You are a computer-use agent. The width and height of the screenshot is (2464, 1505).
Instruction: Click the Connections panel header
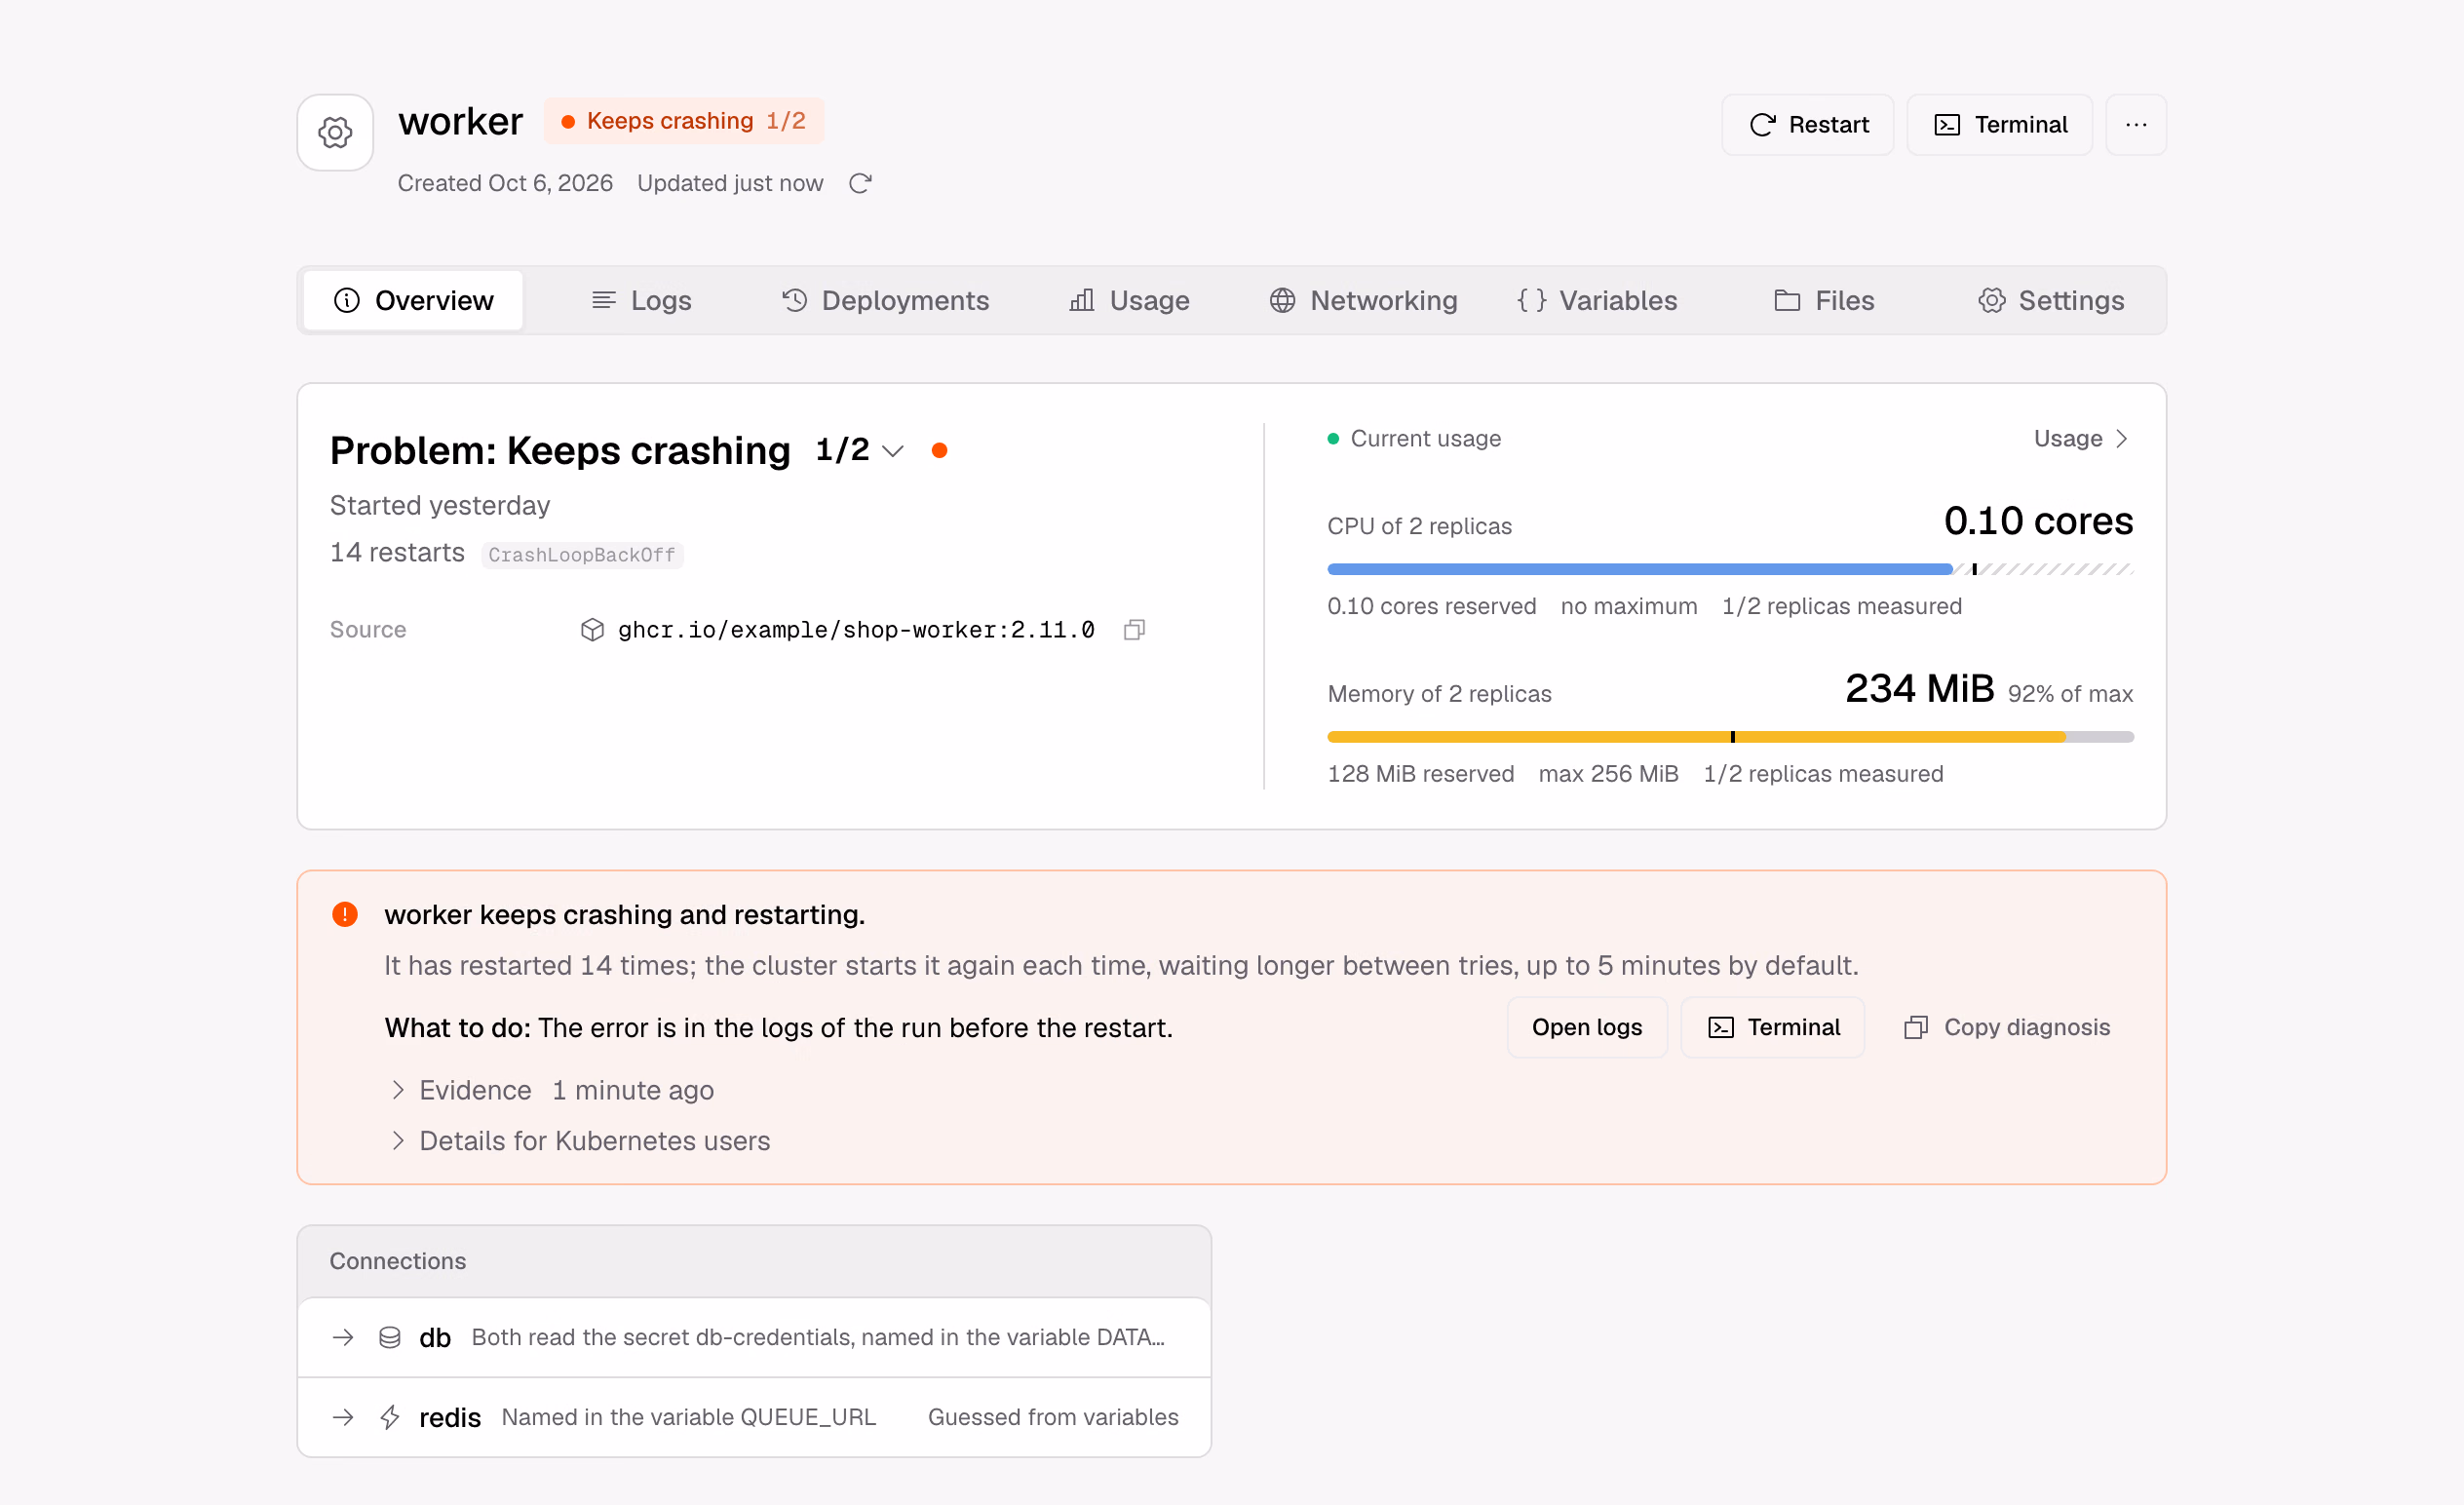(754, 1261)
